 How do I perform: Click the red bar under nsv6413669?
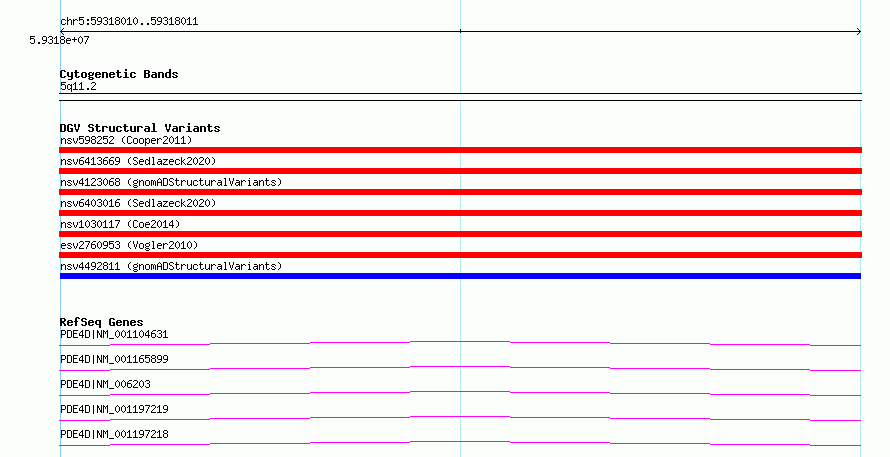460,171
